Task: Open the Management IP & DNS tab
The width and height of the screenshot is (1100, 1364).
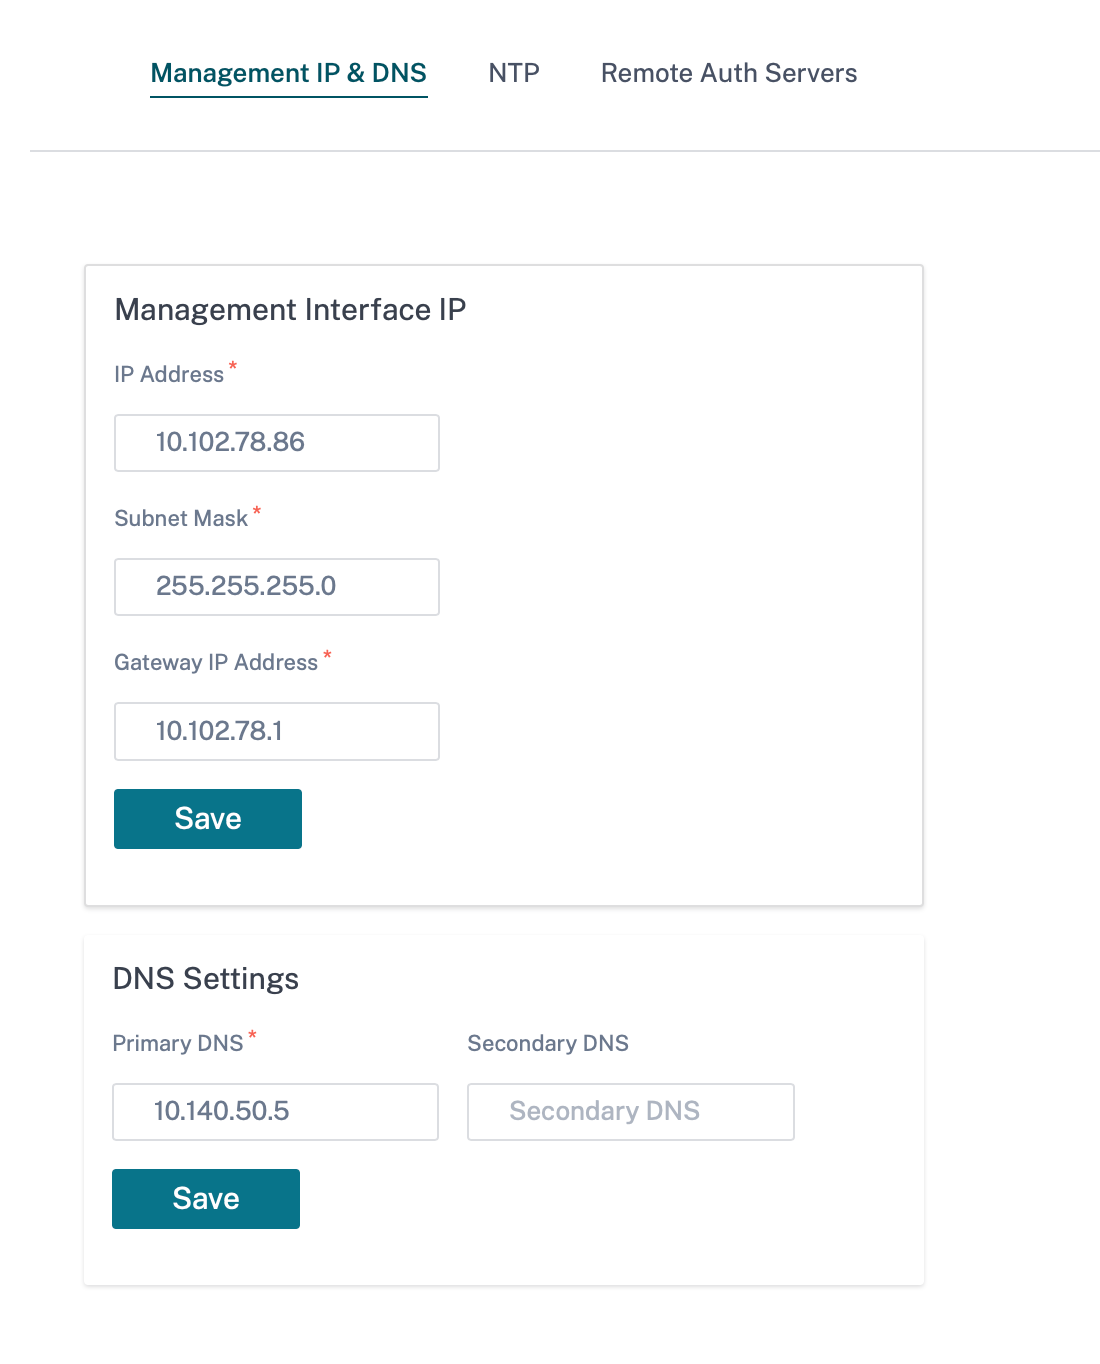Action: pyautogui.click(x=288, y=73)
